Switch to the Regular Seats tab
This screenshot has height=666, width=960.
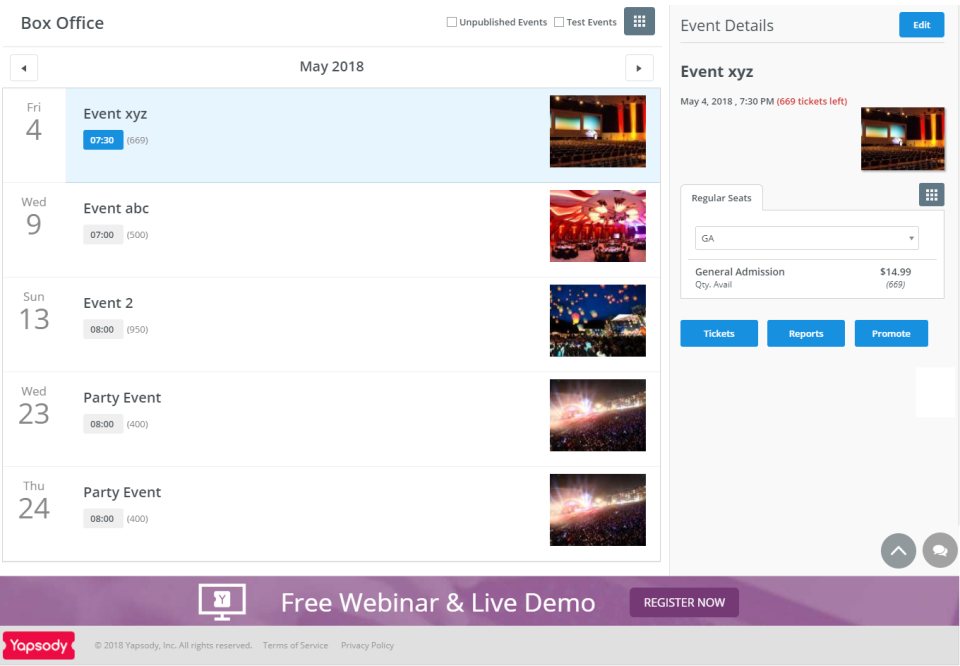721,197
